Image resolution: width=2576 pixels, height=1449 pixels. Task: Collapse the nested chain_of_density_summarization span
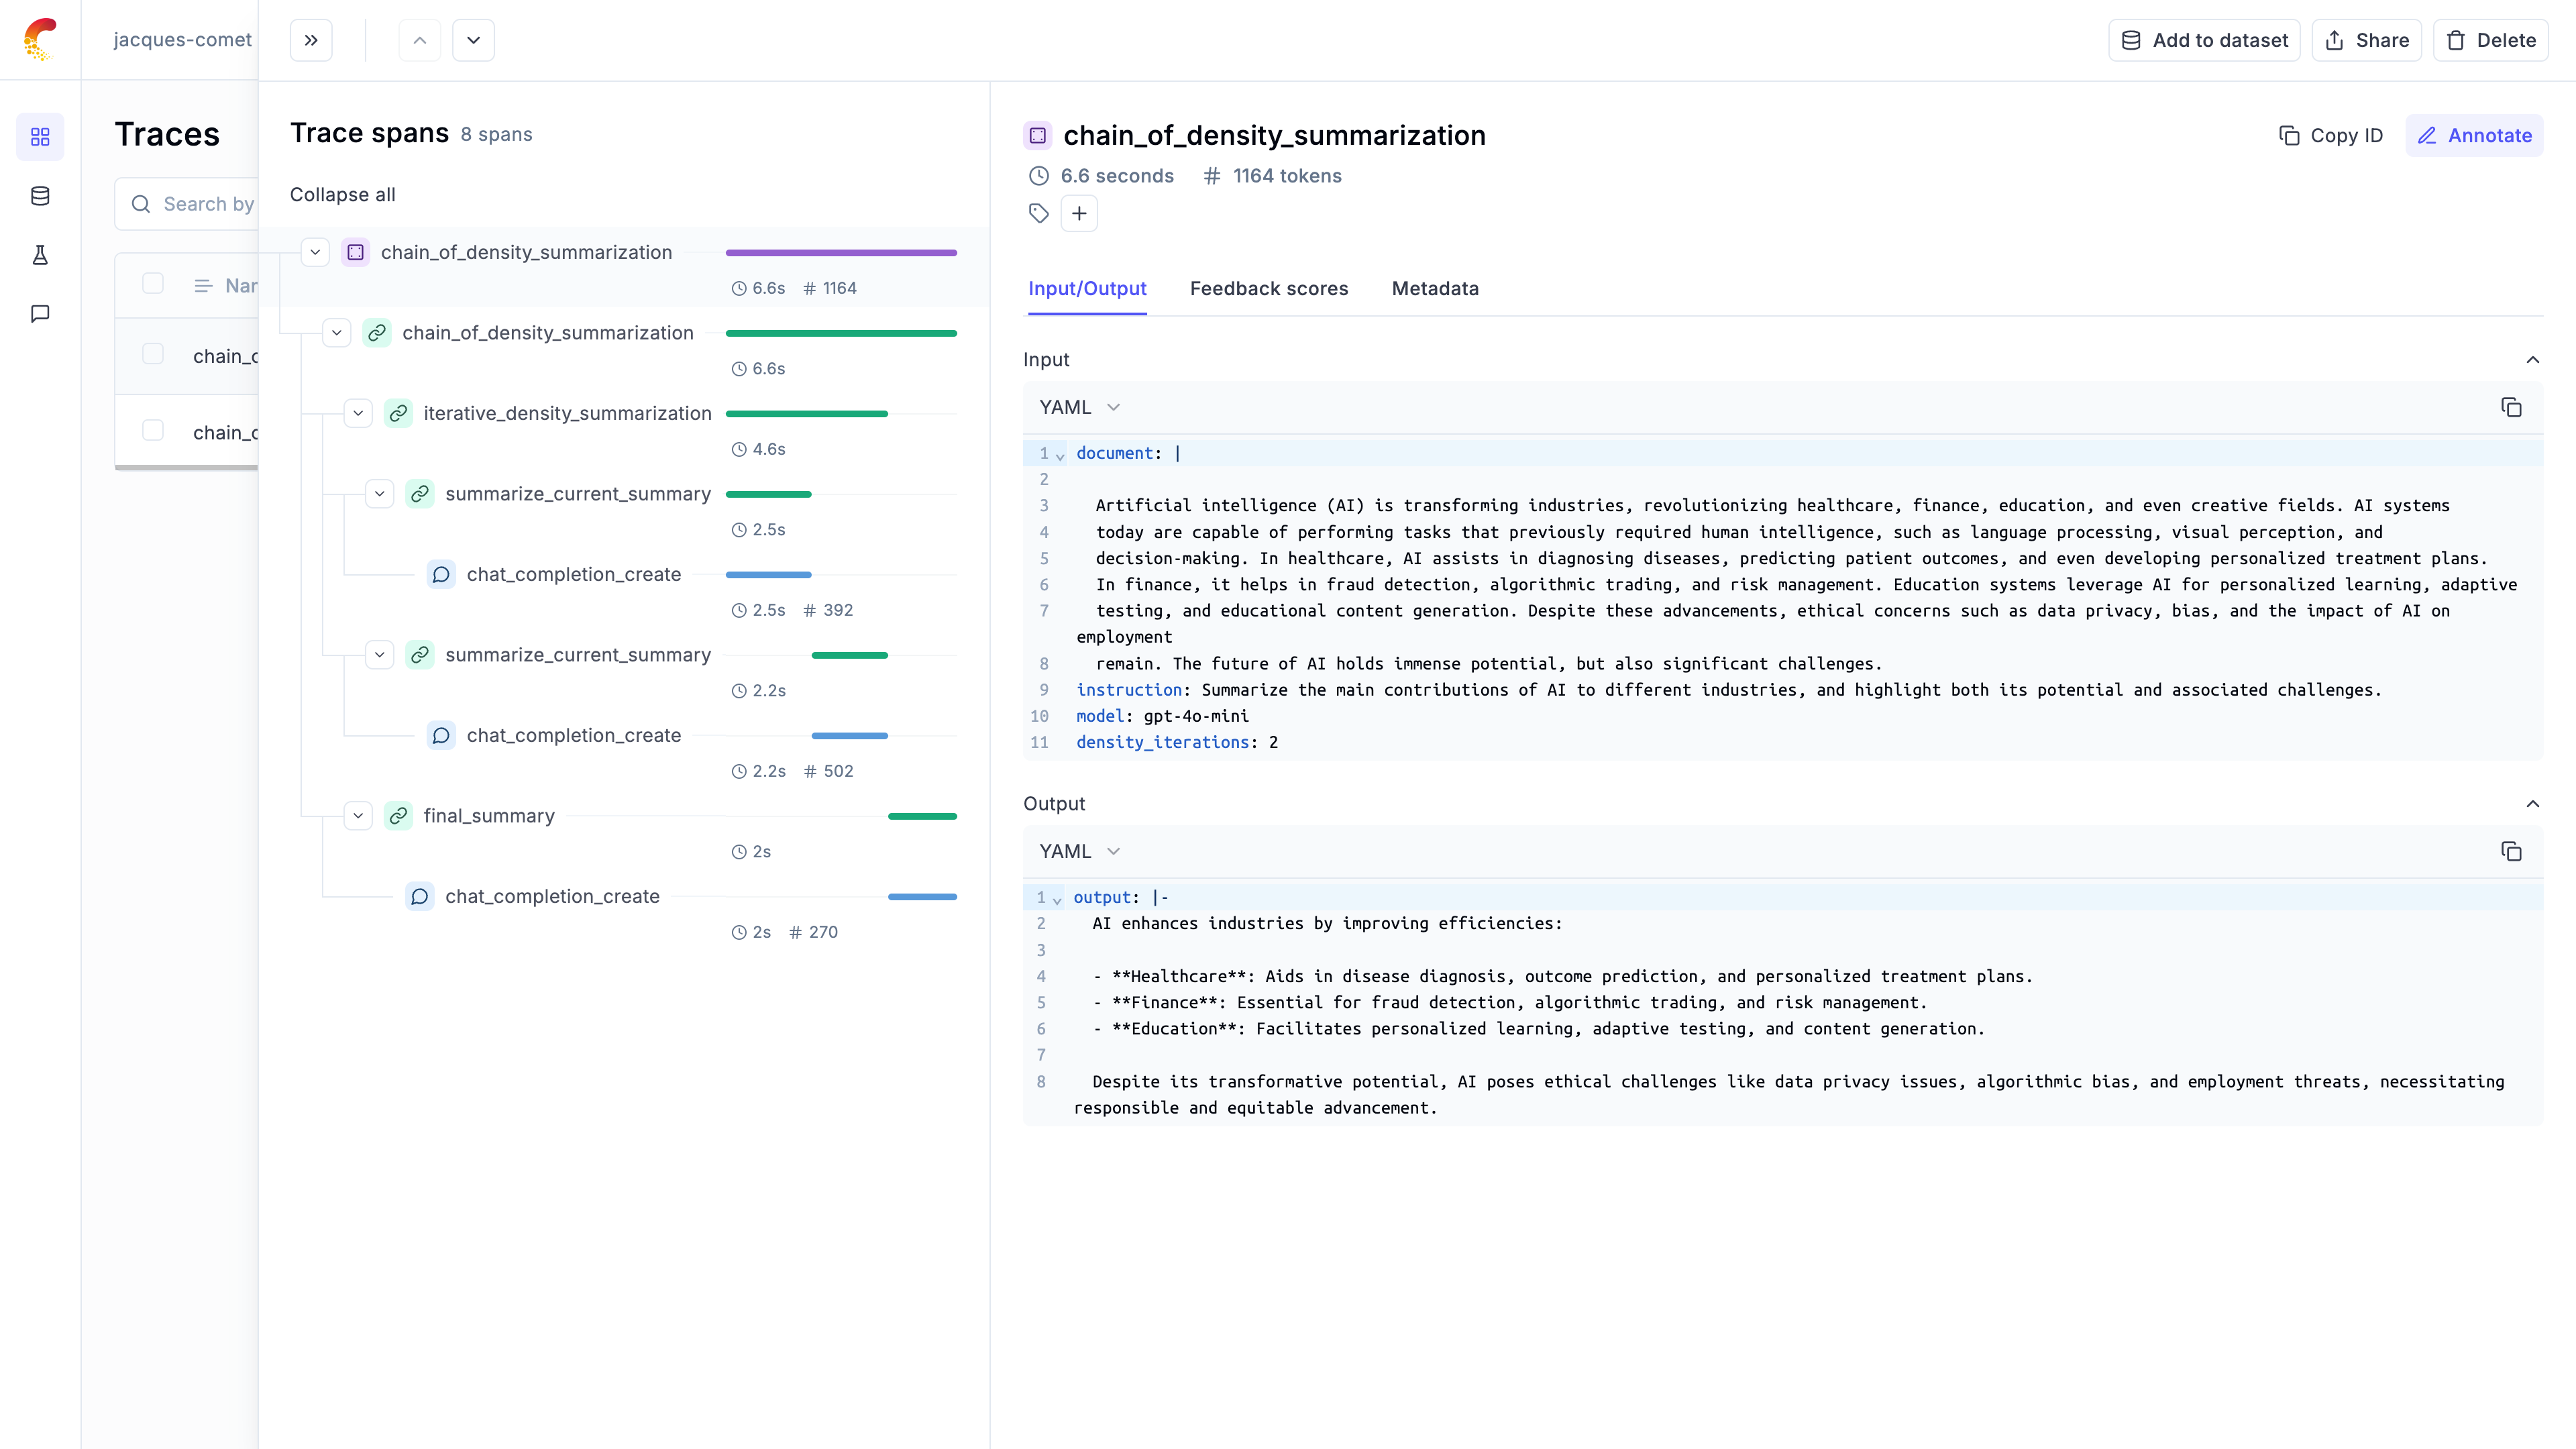point(337,333)
